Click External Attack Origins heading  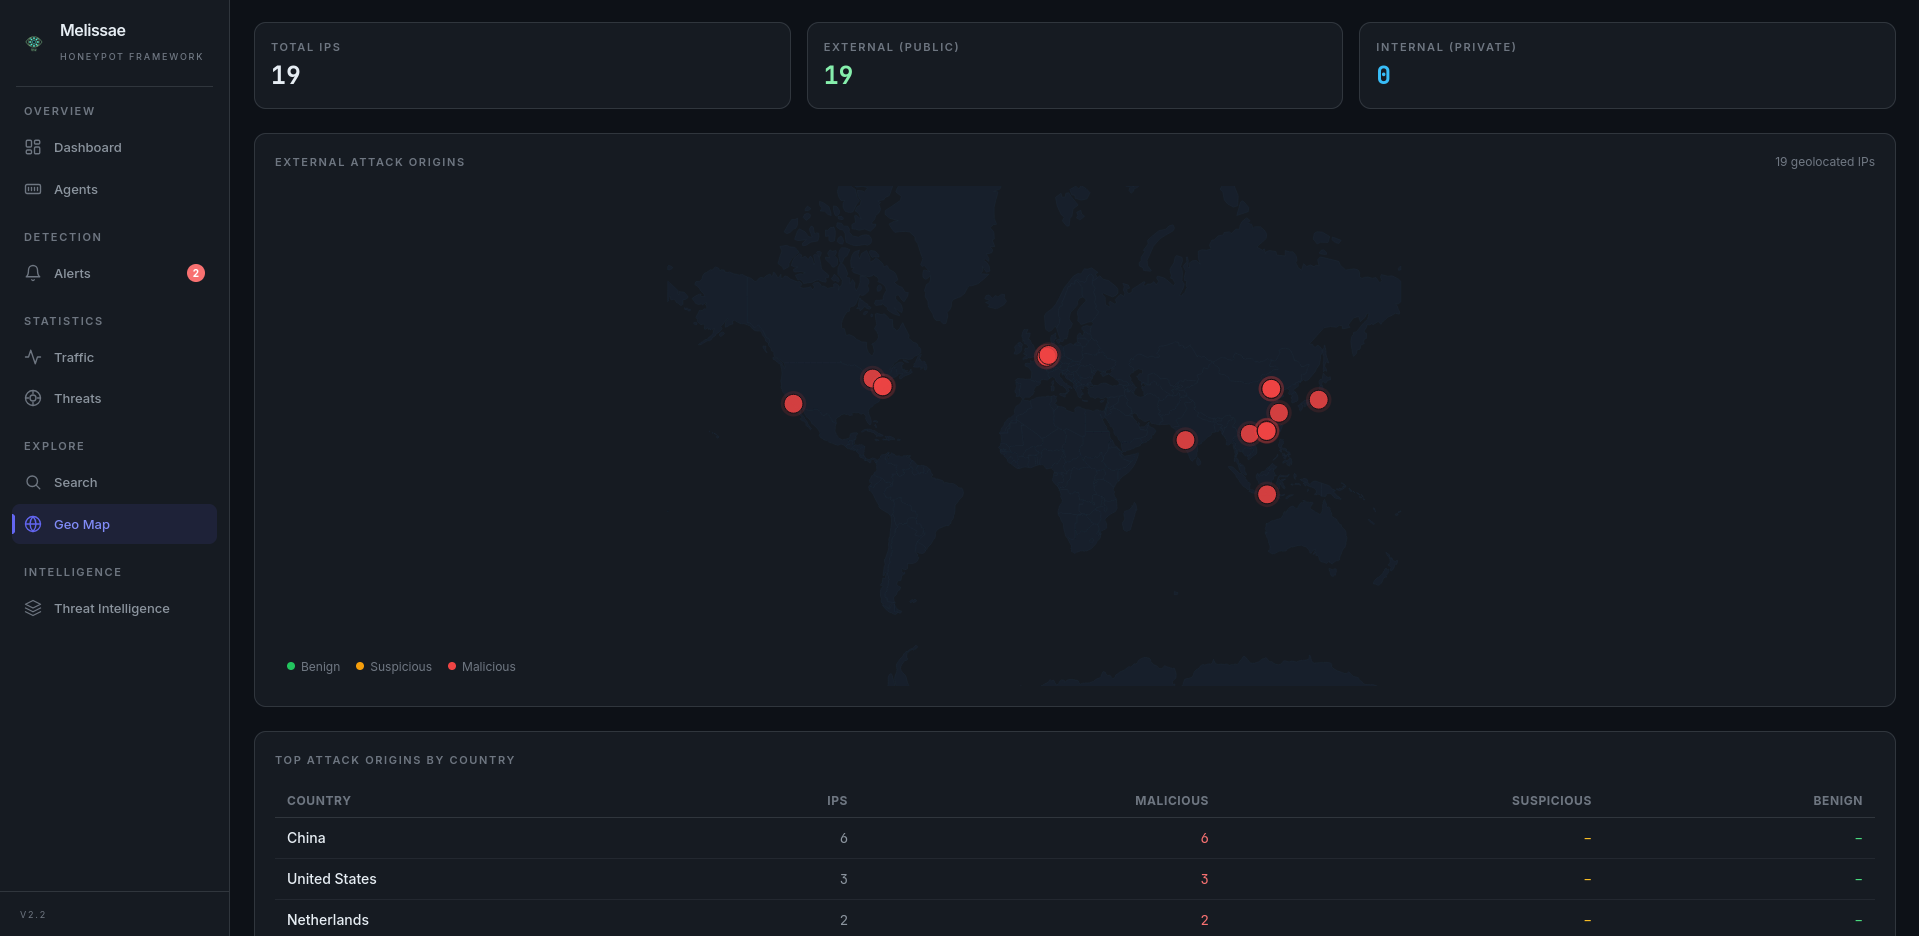point(370,162)
